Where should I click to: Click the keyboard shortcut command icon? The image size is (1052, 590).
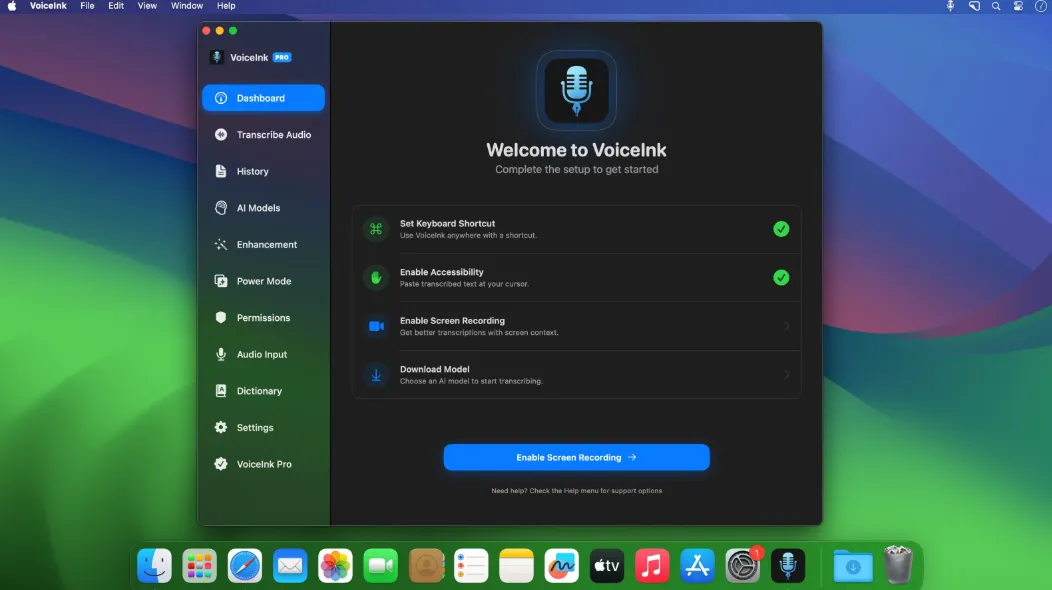376,229
